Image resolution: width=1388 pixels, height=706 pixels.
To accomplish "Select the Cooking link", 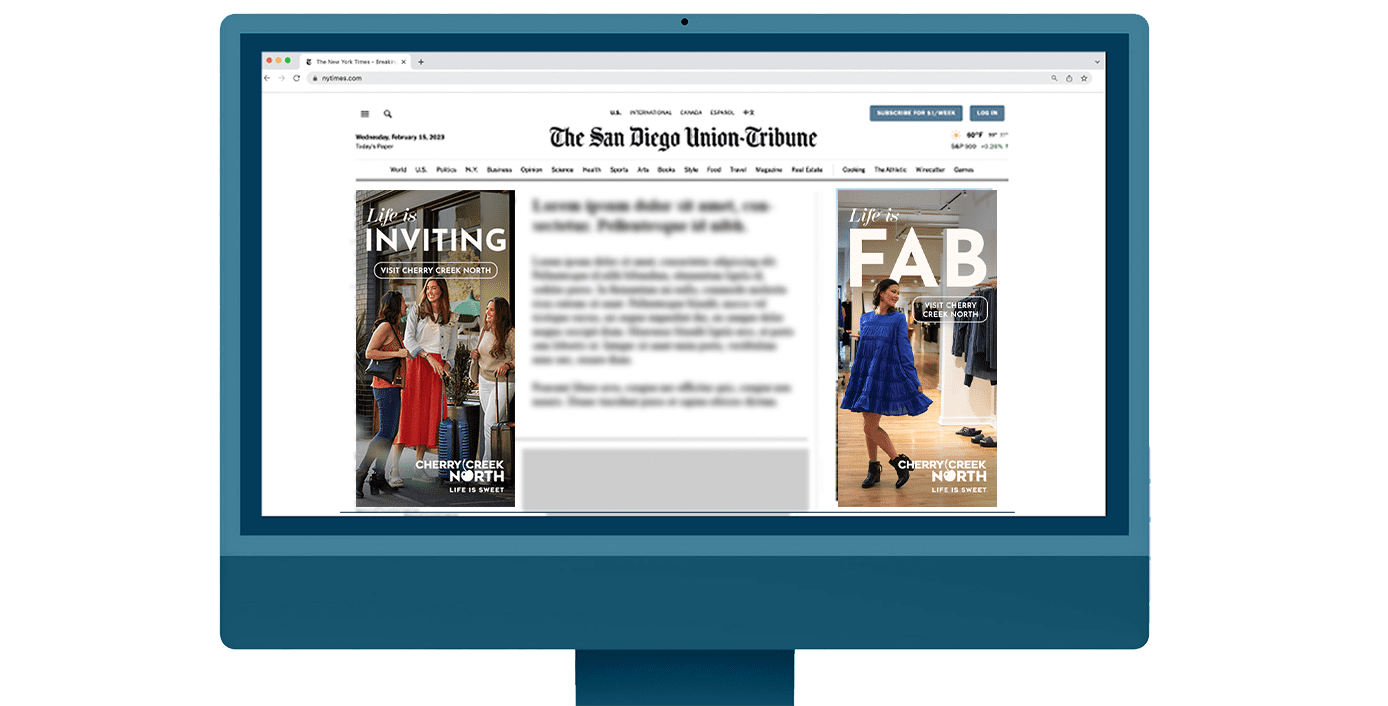I will click(854, 170).
